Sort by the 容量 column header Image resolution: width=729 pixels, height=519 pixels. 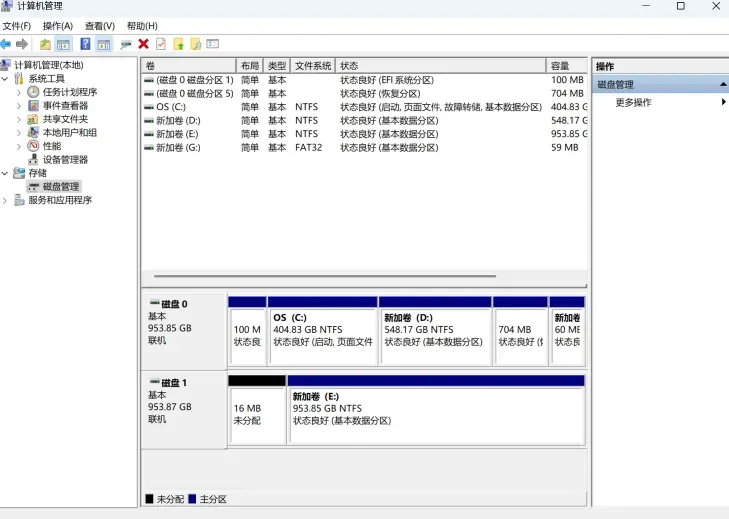pyautogui.click(x=567, y=66)
